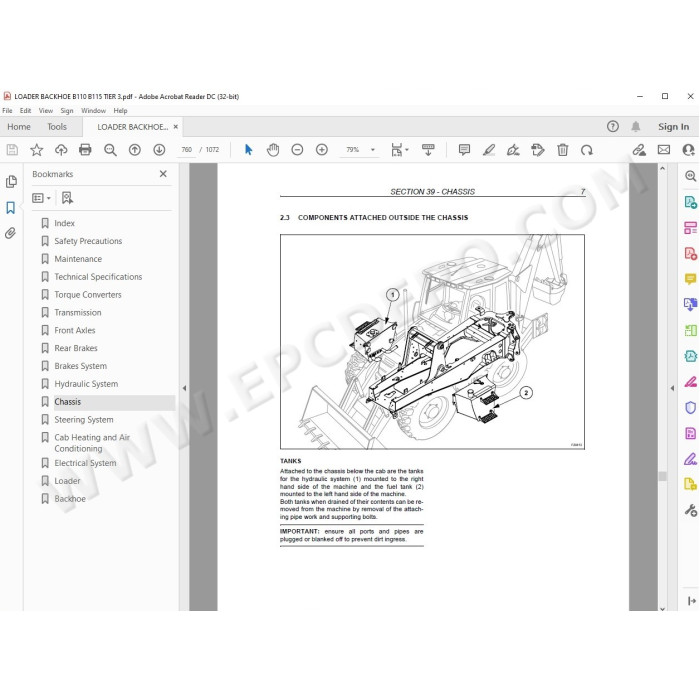
Task: Close the Bookmarks panel
Action: 163,174
